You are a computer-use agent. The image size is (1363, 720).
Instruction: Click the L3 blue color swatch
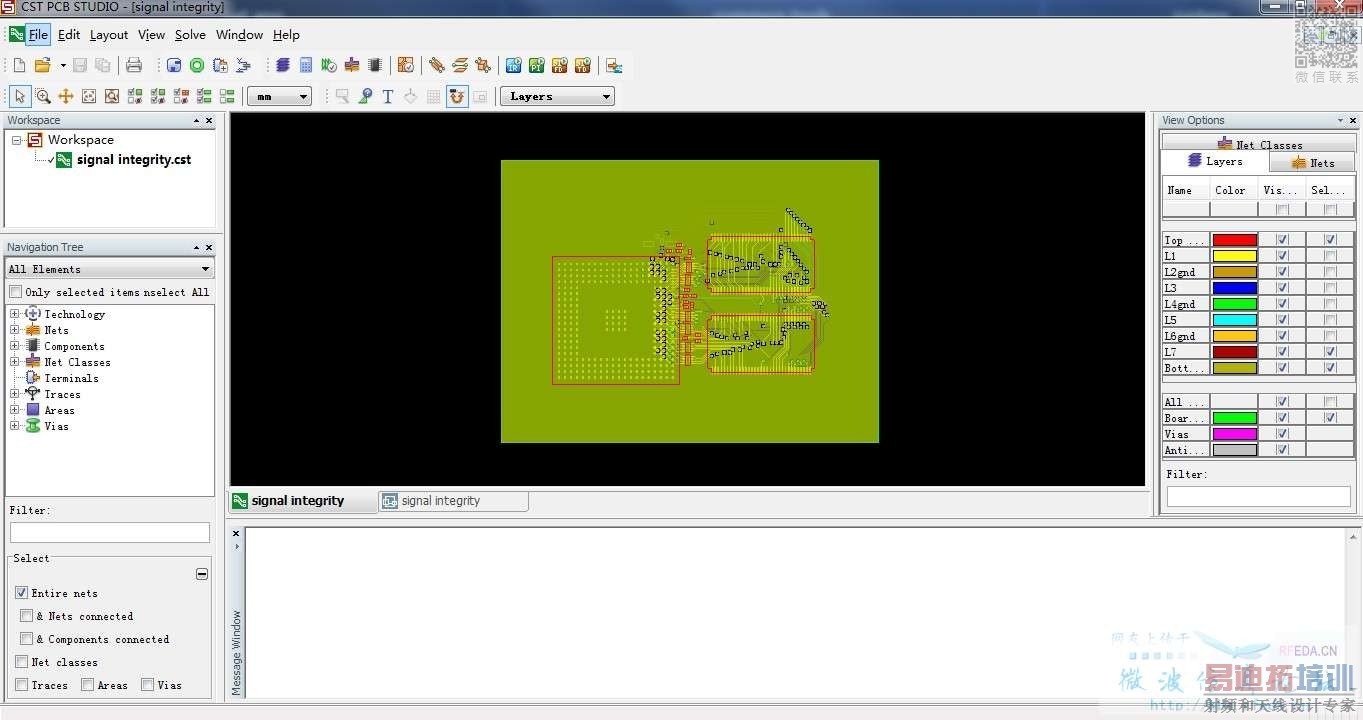1234,288
